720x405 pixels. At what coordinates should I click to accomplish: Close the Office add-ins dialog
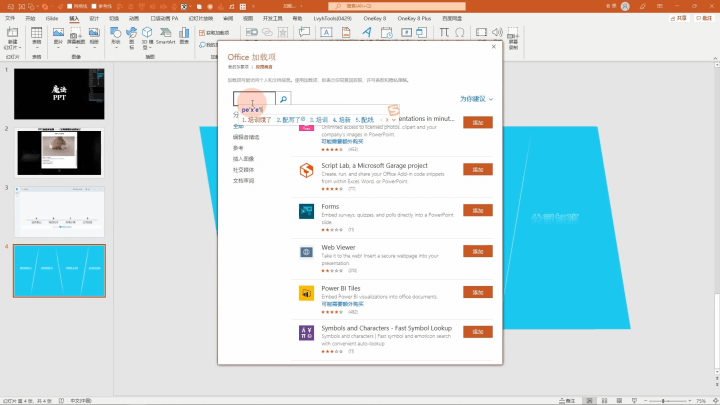click(494, 46)
